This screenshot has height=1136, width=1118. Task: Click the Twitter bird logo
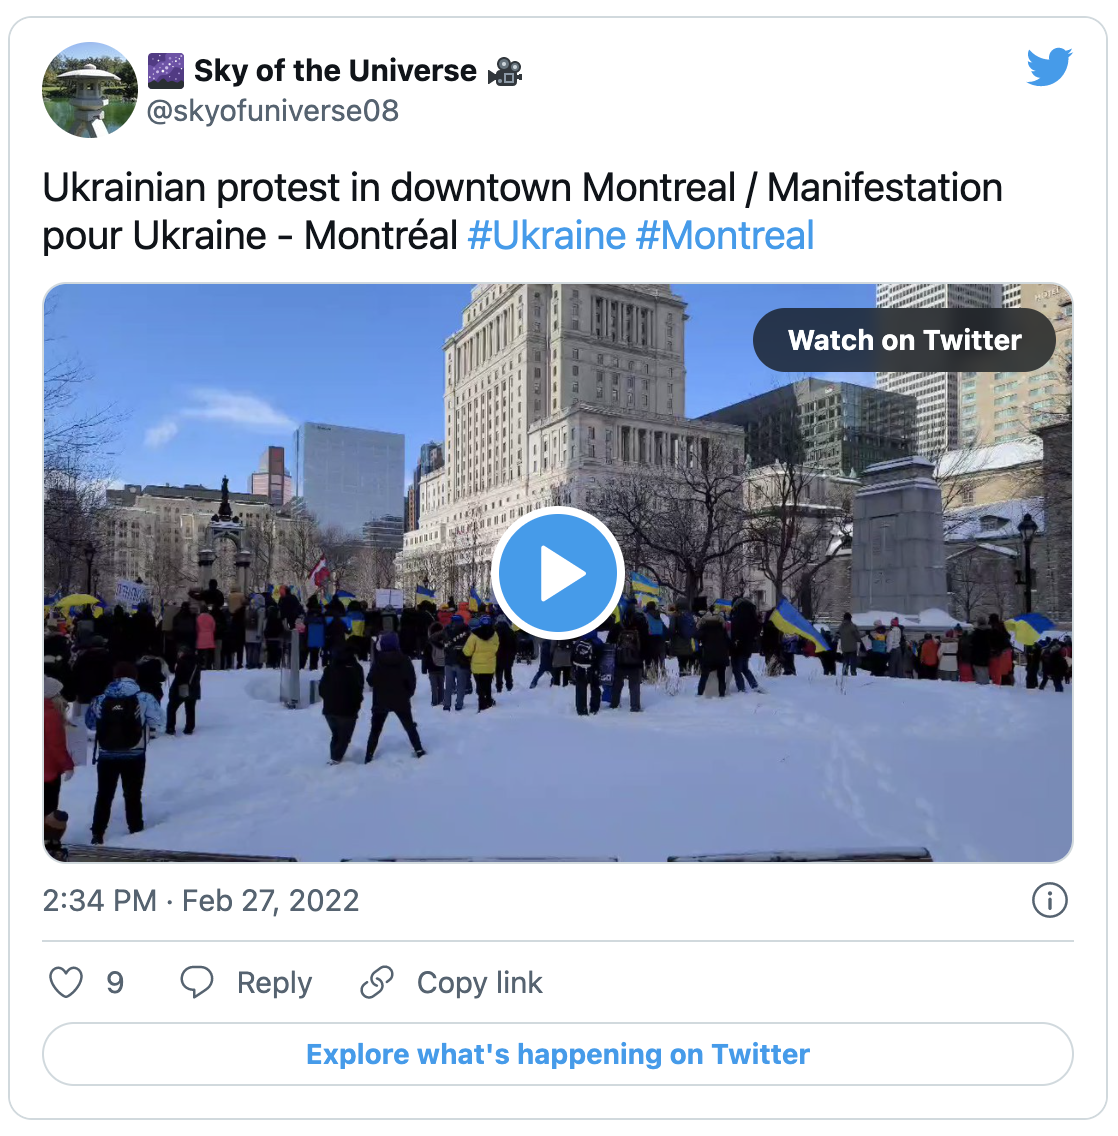1049,67
